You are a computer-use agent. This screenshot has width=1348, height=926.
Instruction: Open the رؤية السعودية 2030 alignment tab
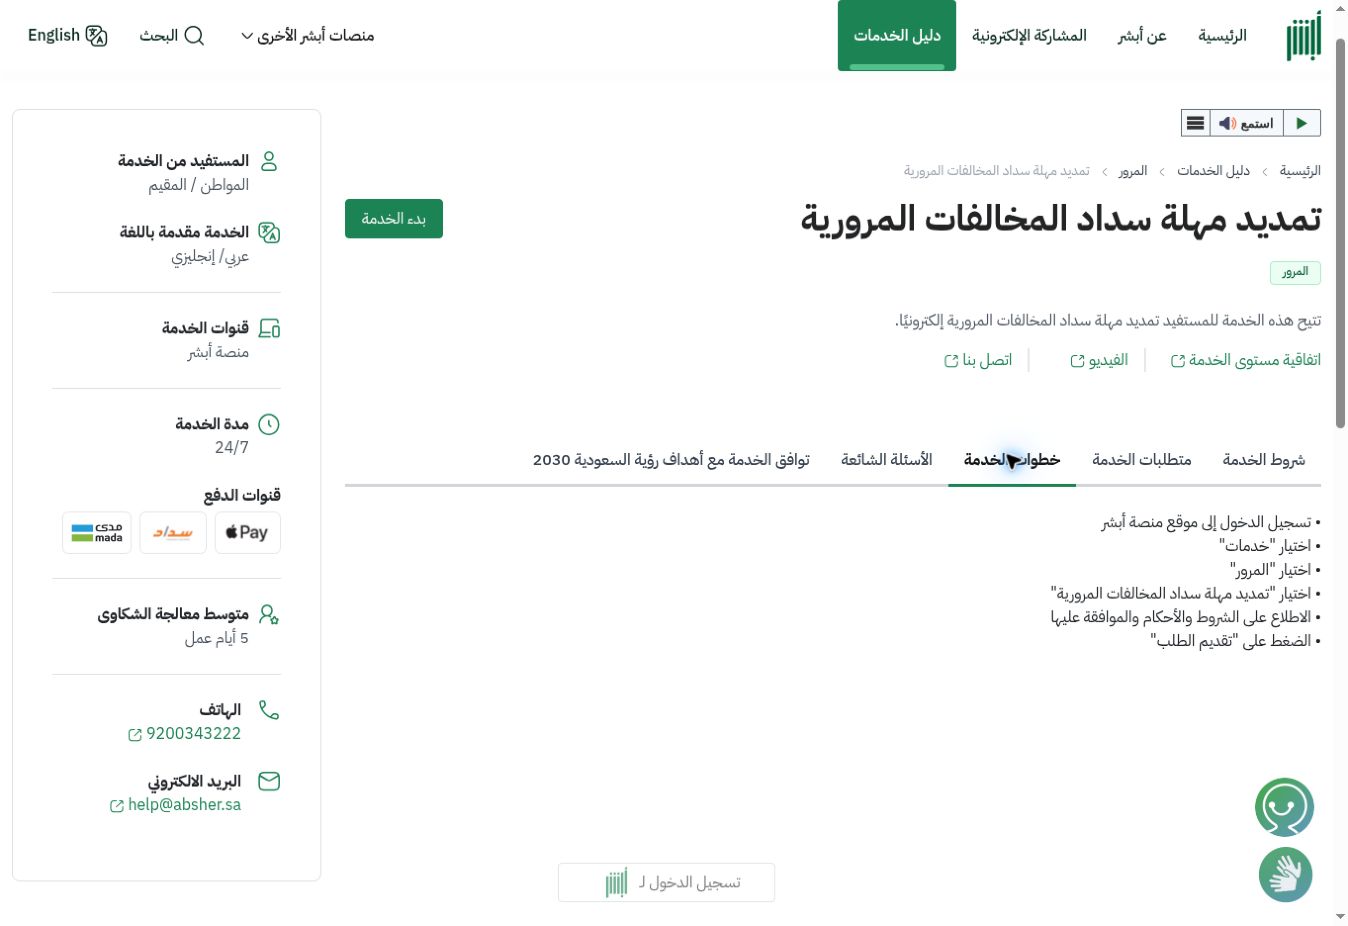(671, 460)
